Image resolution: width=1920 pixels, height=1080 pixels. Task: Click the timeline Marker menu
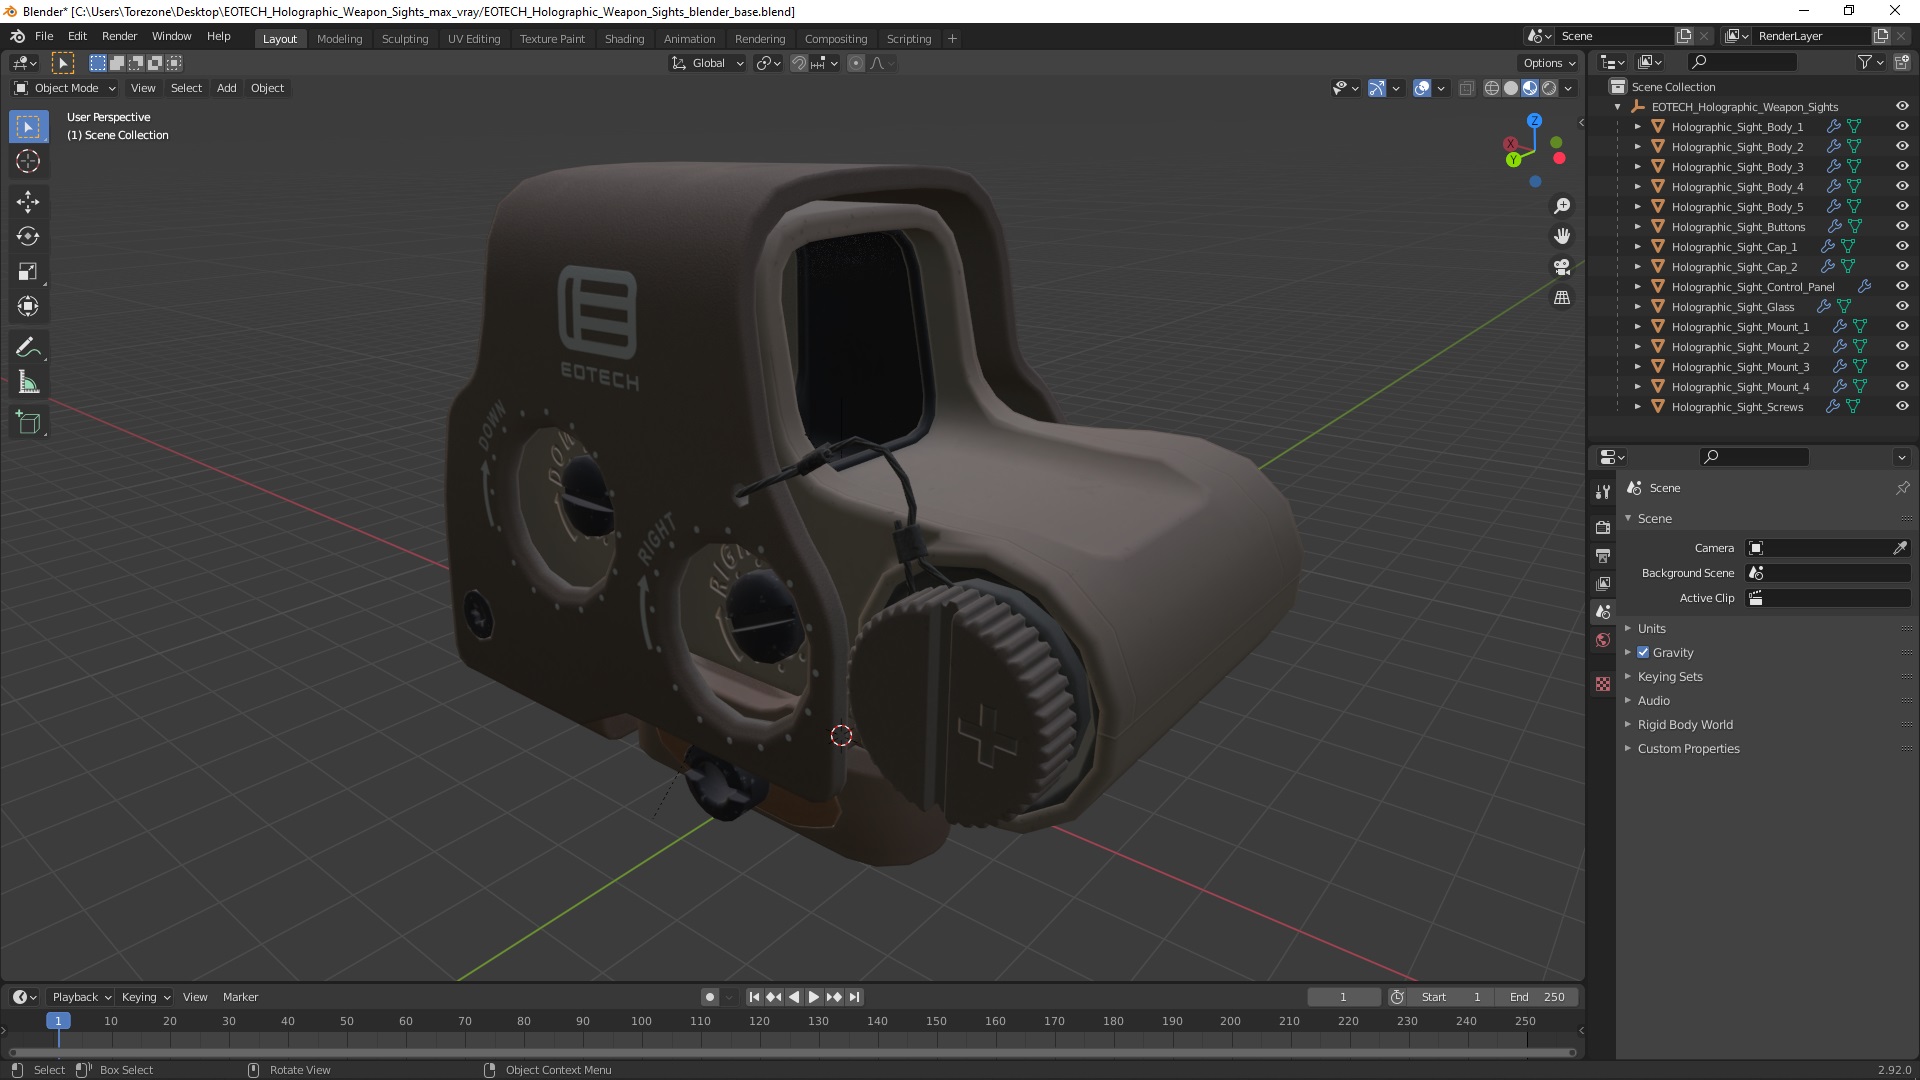point(240,997)
